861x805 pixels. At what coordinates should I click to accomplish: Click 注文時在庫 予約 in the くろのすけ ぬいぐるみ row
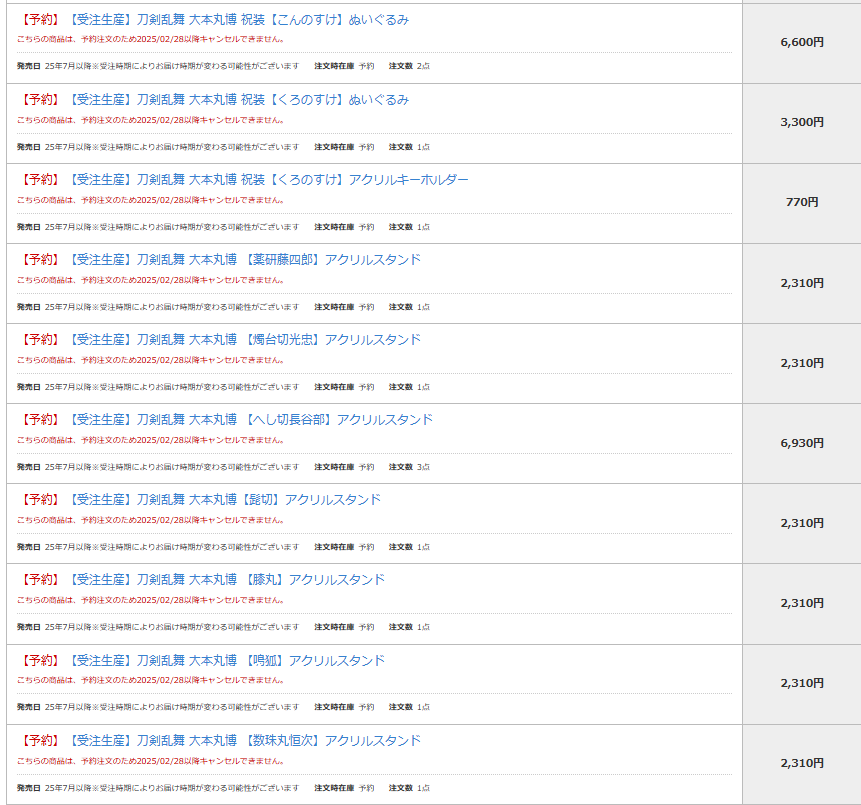(x=344, y=147)
